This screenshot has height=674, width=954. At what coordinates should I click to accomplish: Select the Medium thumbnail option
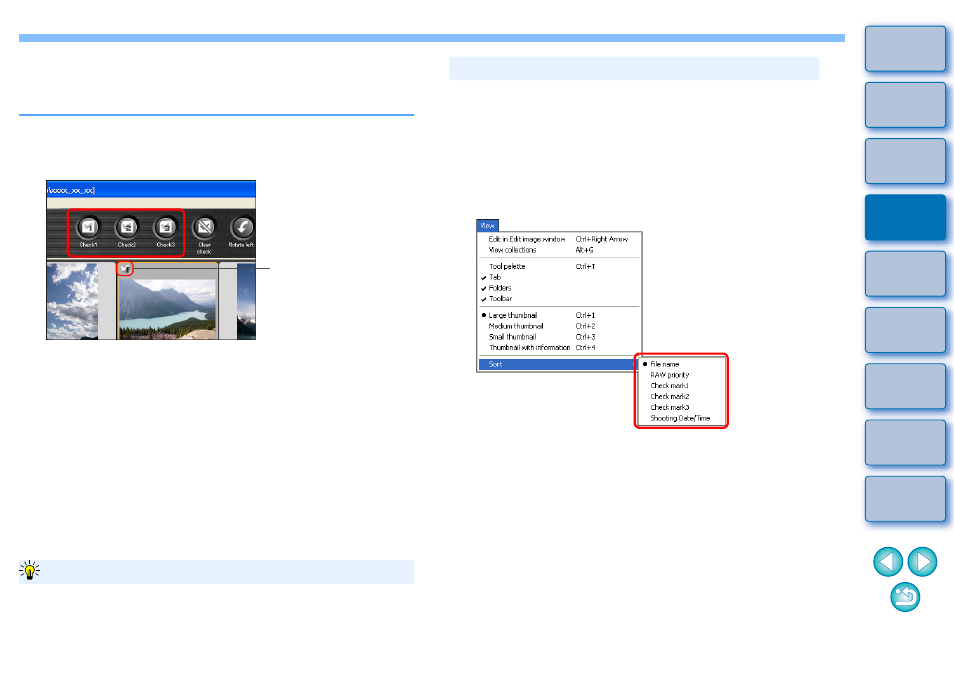559,326
